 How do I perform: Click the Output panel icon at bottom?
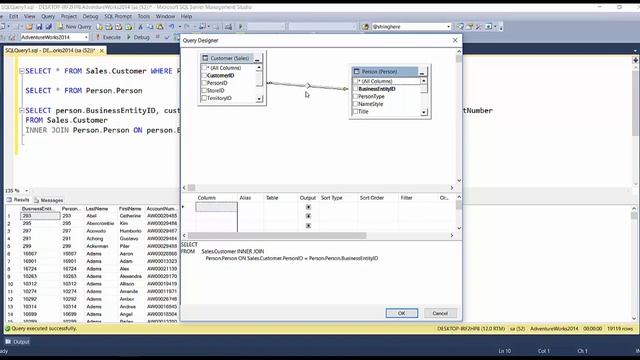[x=8, y=342]
